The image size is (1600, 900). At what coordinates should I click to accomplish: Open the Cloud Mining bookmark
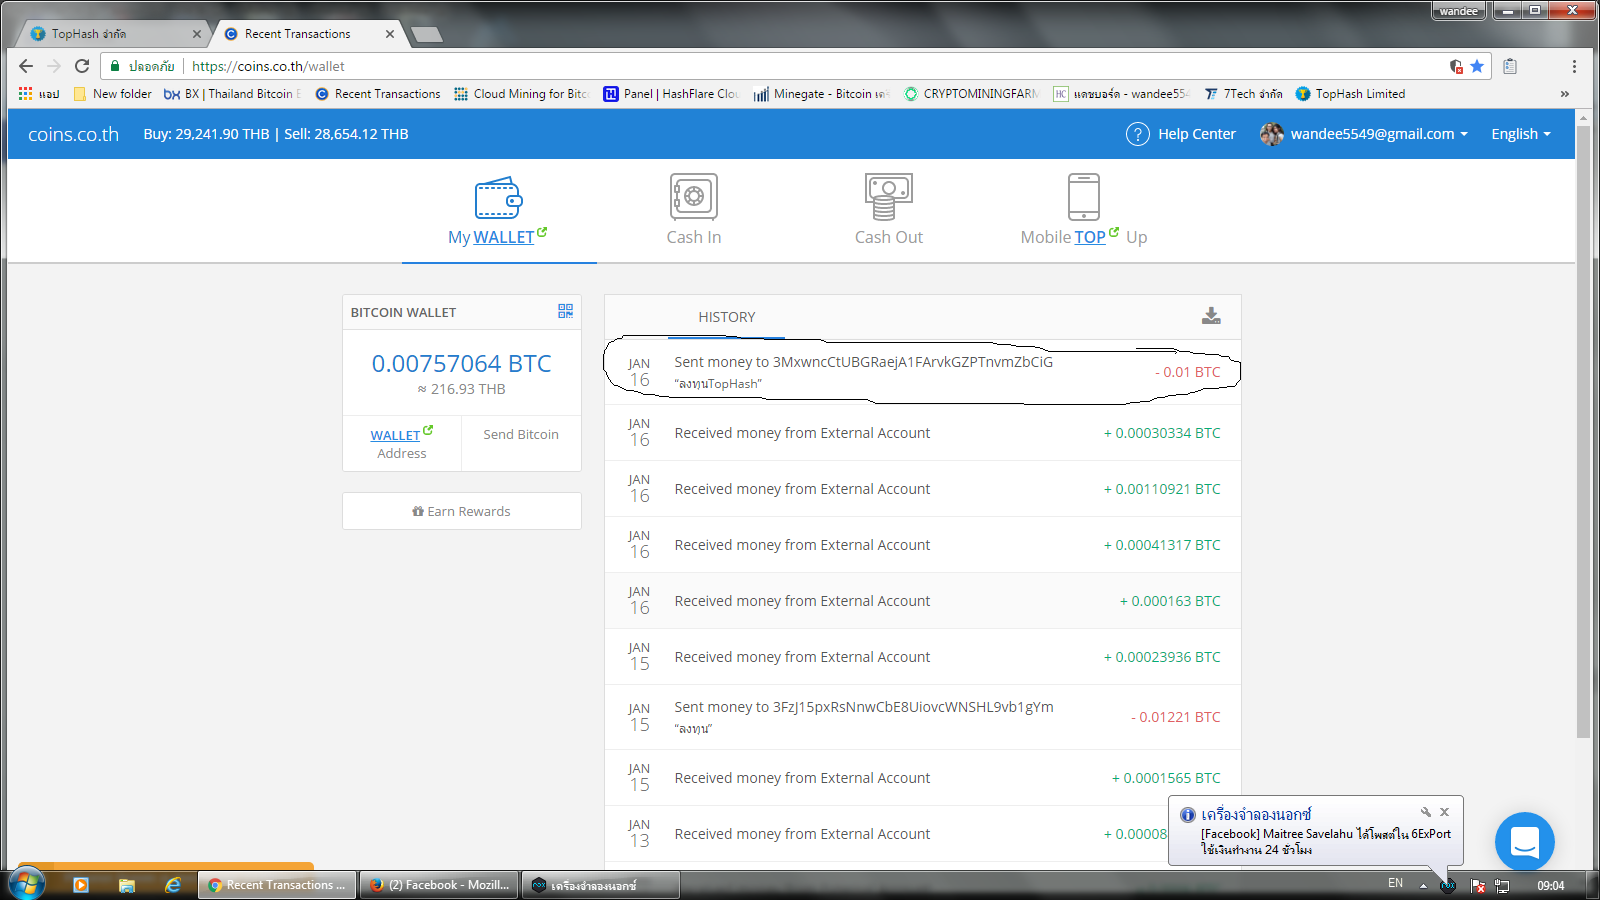tap(522, 94)
